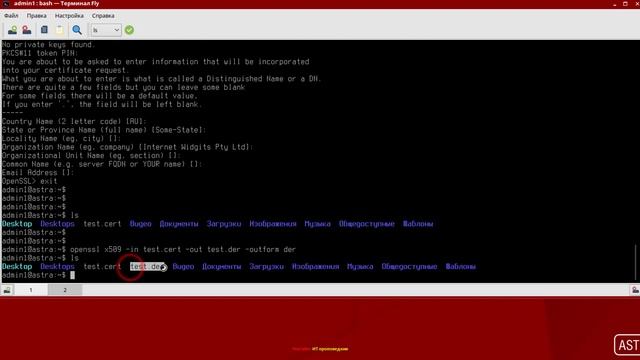Image resolution: width=640 pixels, height=360 pixels.
Task: Click 'No private keys found.' line
Action: click(48, 44)
